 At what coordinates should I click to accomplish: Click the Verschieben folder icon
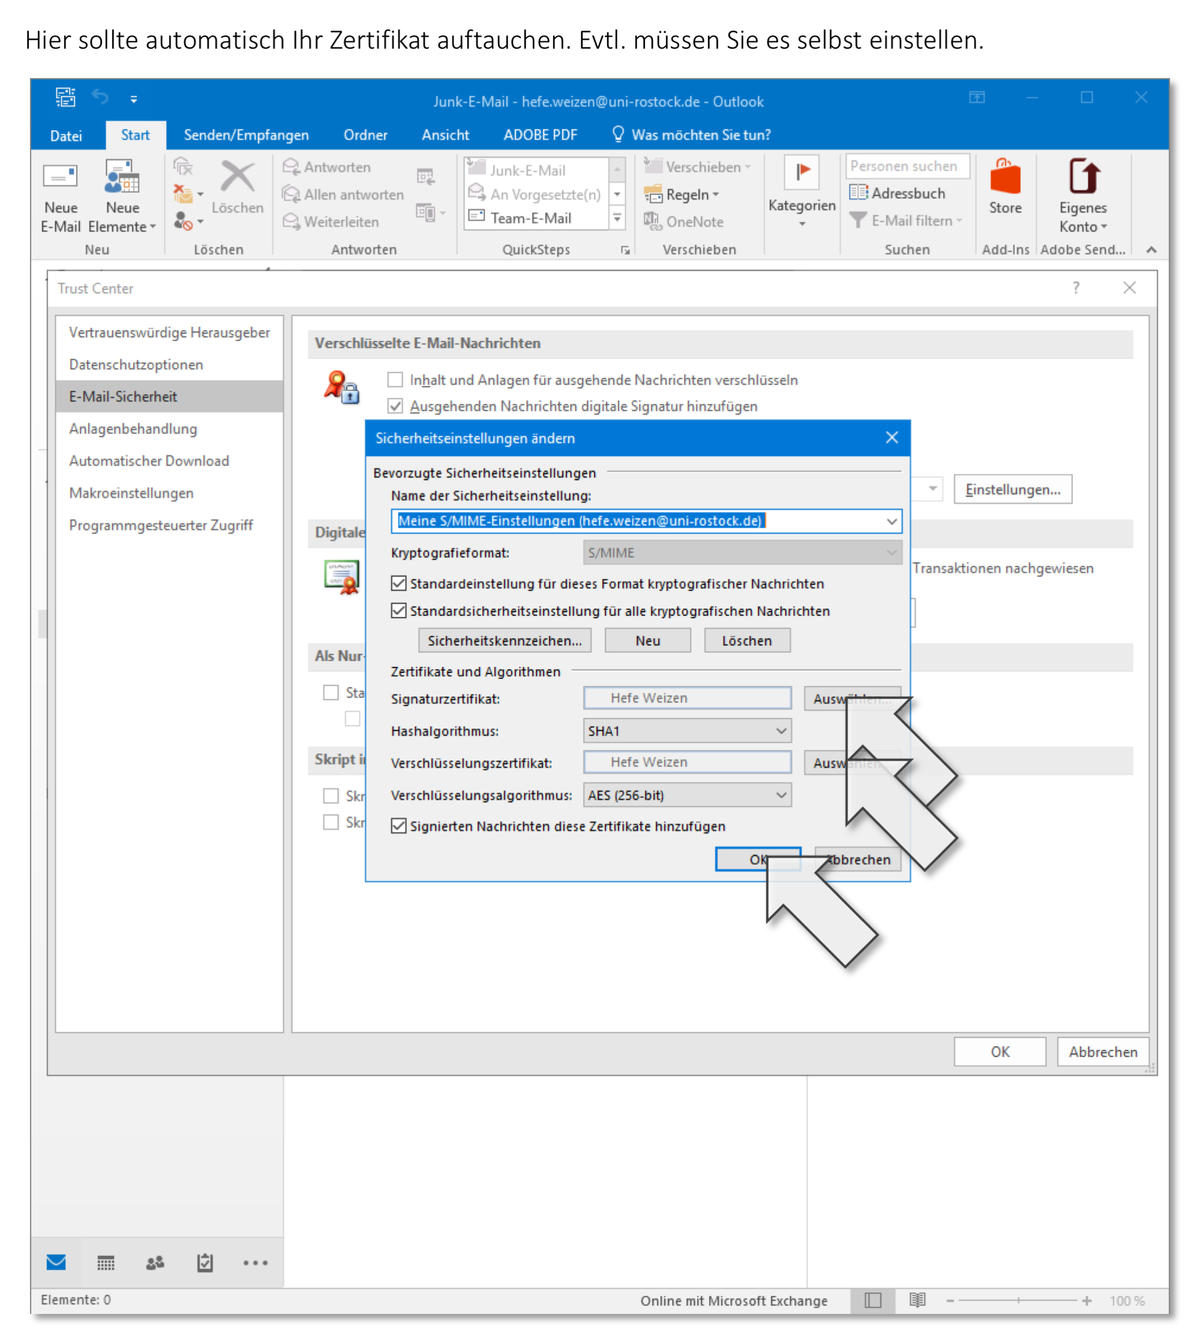click(653, 166)
